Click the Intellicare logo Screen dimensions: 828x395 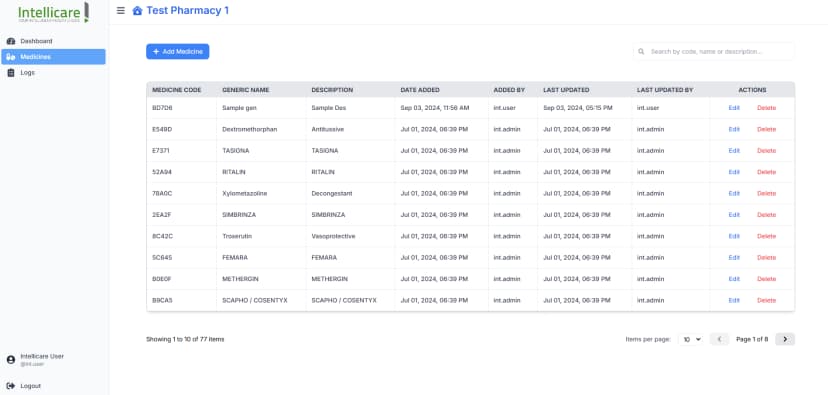(53, 13)
